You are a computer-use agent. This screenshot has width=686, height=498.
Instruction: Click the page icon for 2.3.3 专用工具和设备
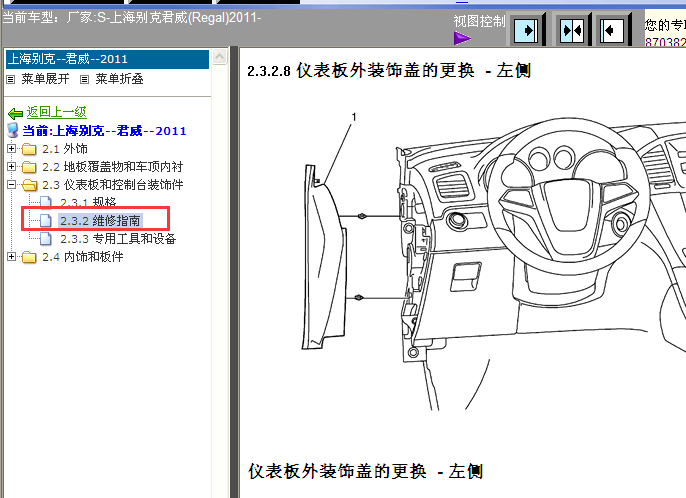[46, 238]
